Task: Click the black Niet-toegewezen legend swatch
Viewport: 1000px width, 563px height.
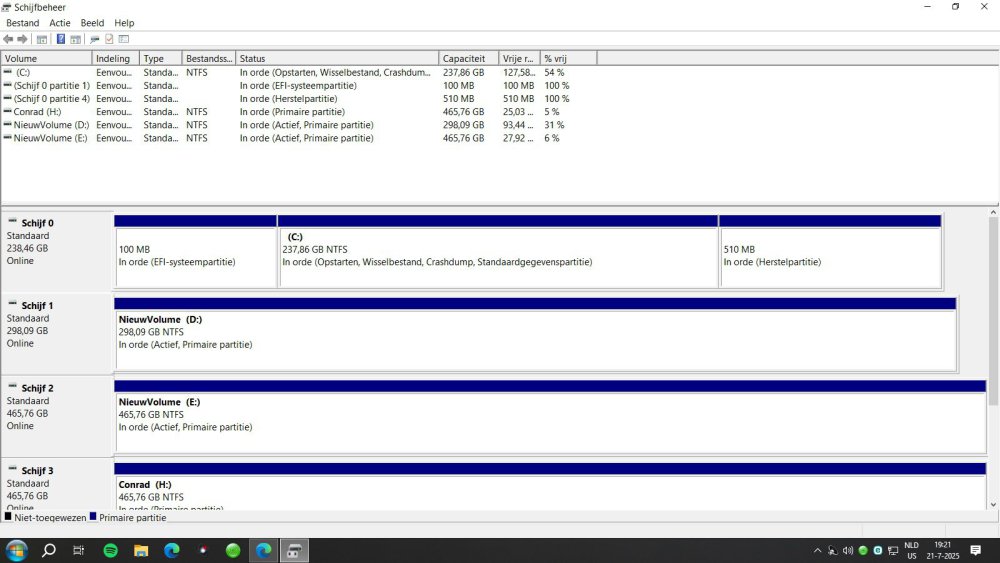Action: point(8,516)
